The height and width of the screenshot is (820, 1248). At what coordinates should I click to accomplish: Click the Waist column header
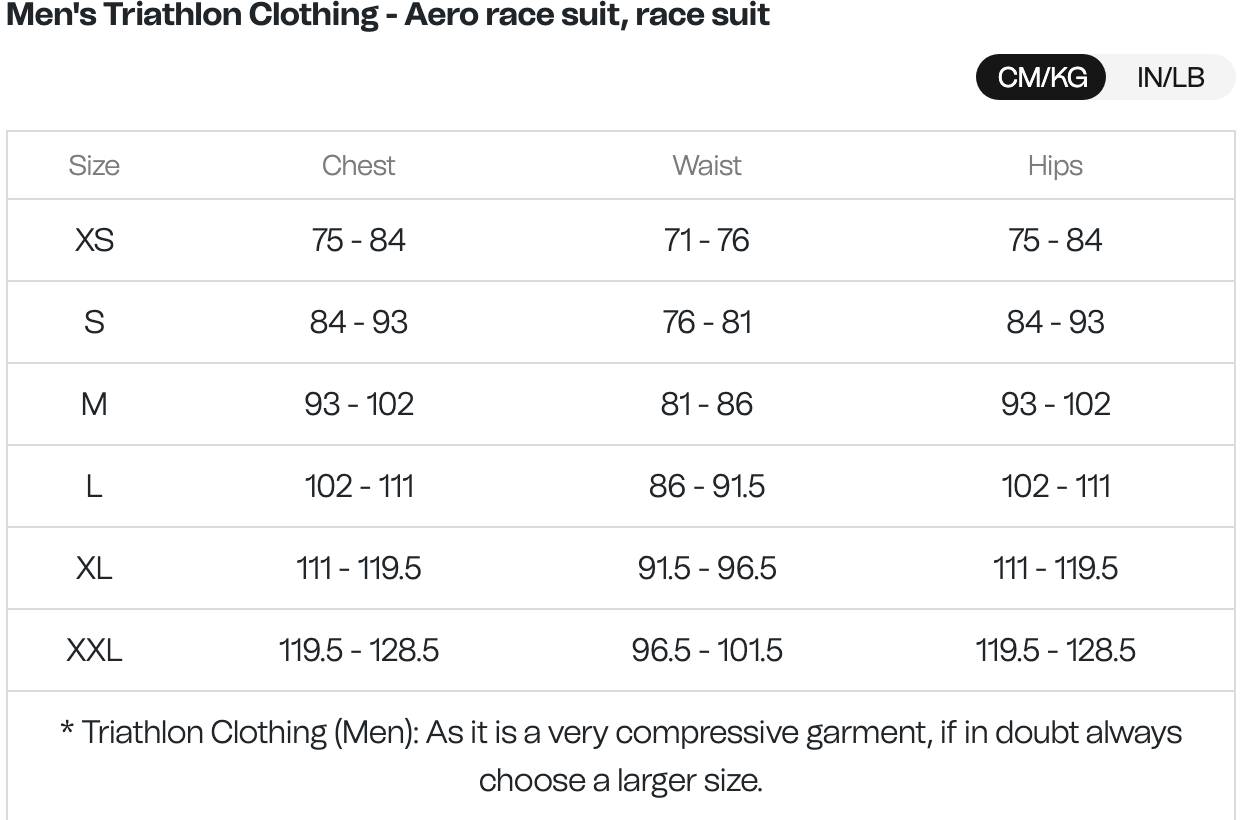click(707, 165)
